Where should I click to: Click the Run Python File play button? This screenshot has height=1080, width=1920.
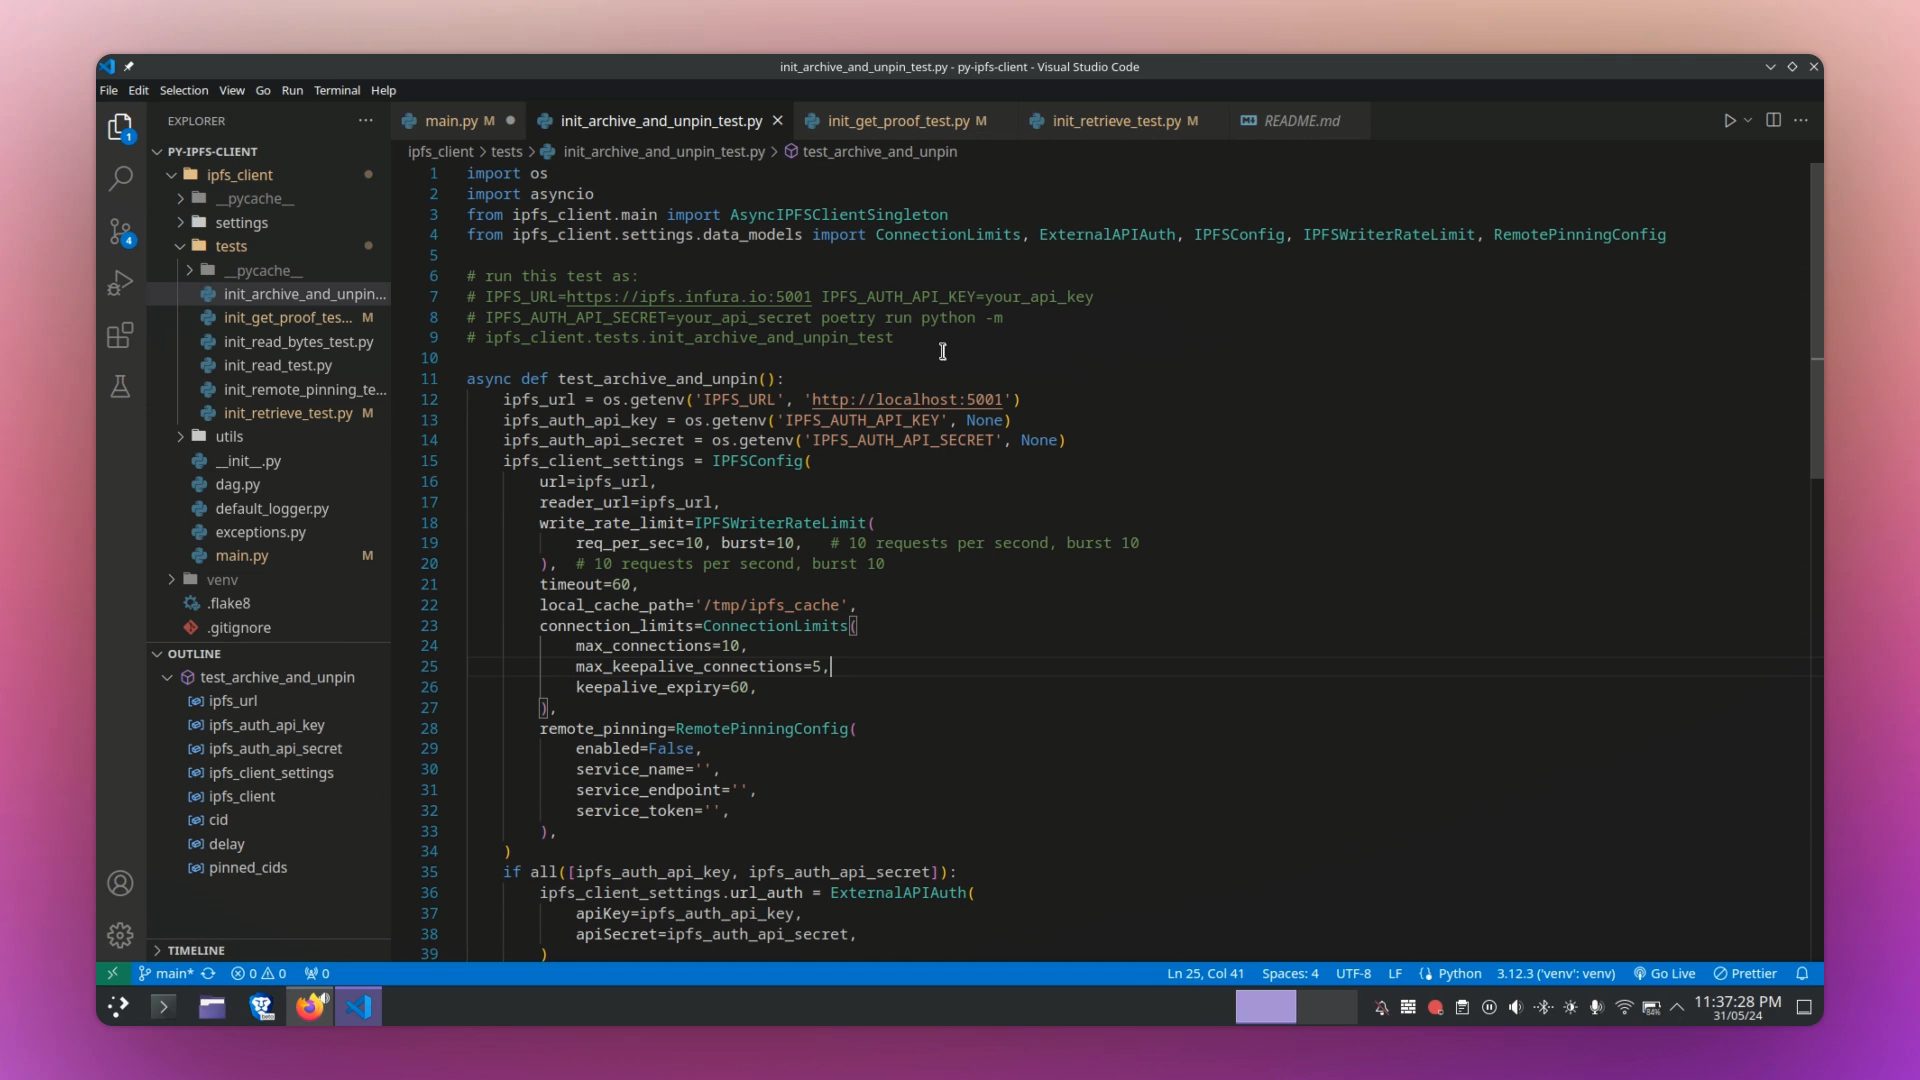1729,120
